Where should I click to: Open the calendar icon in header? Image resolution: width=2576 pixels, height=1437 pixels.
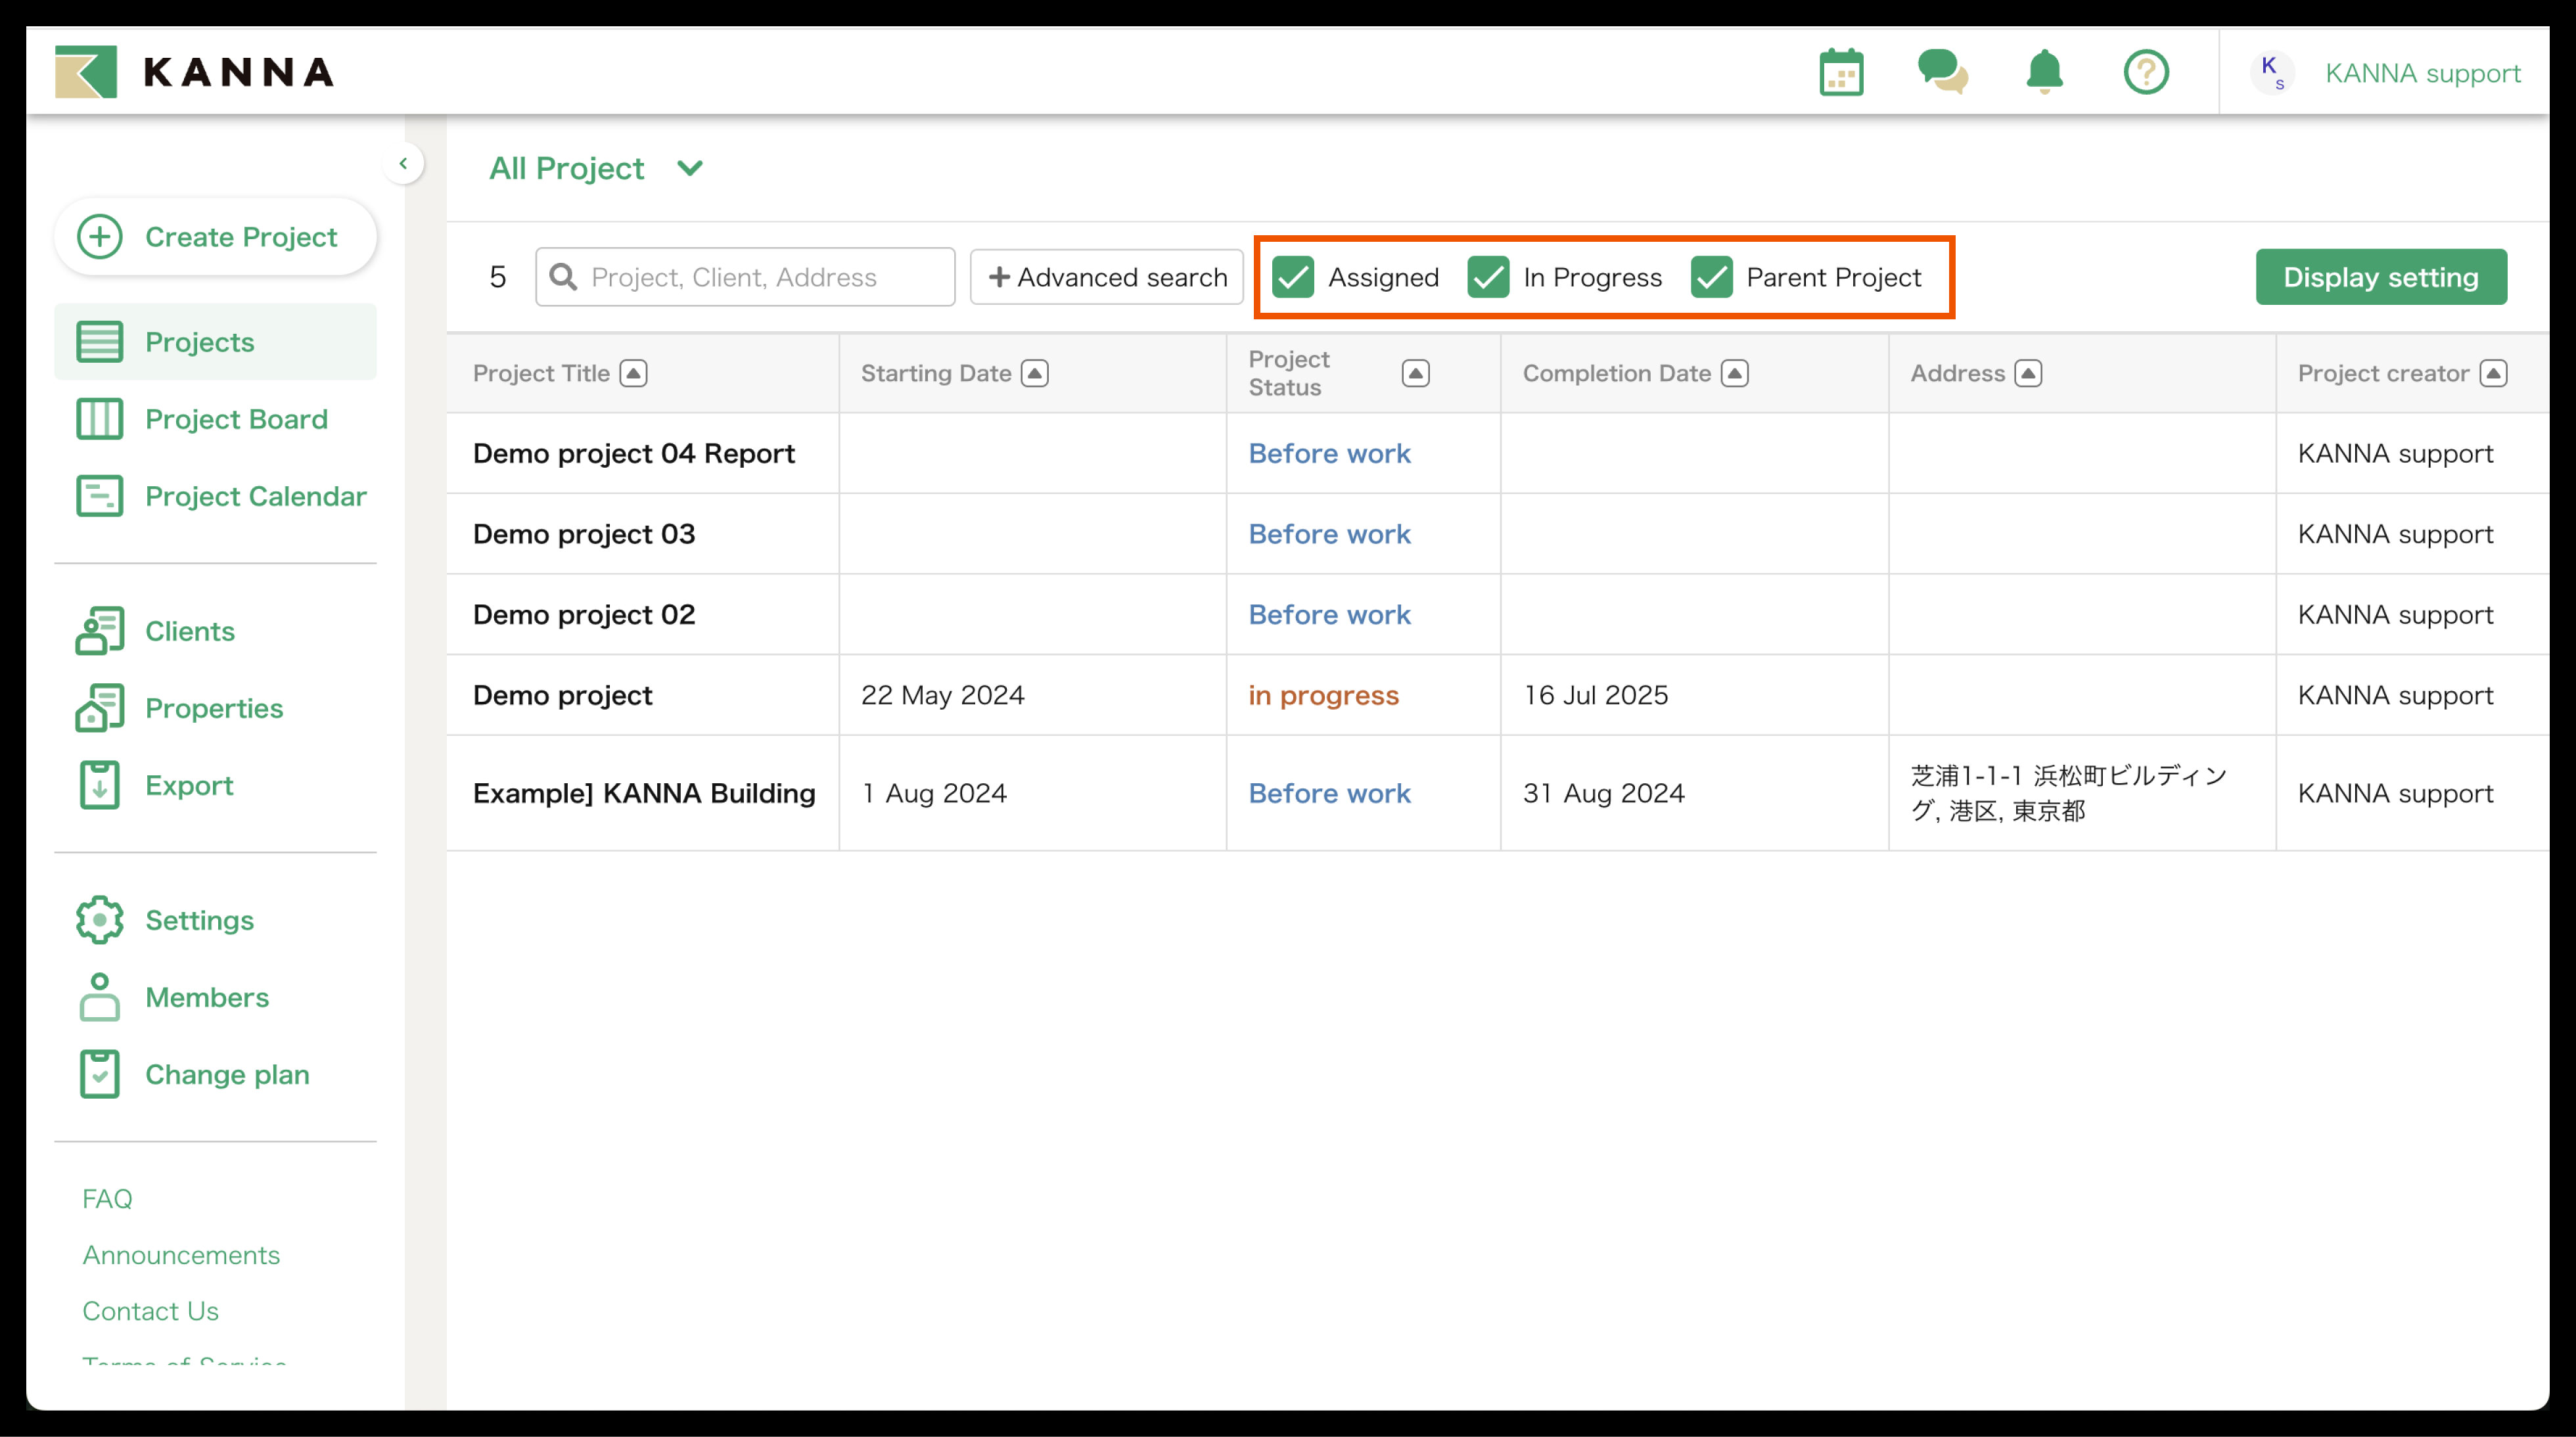1841,73
